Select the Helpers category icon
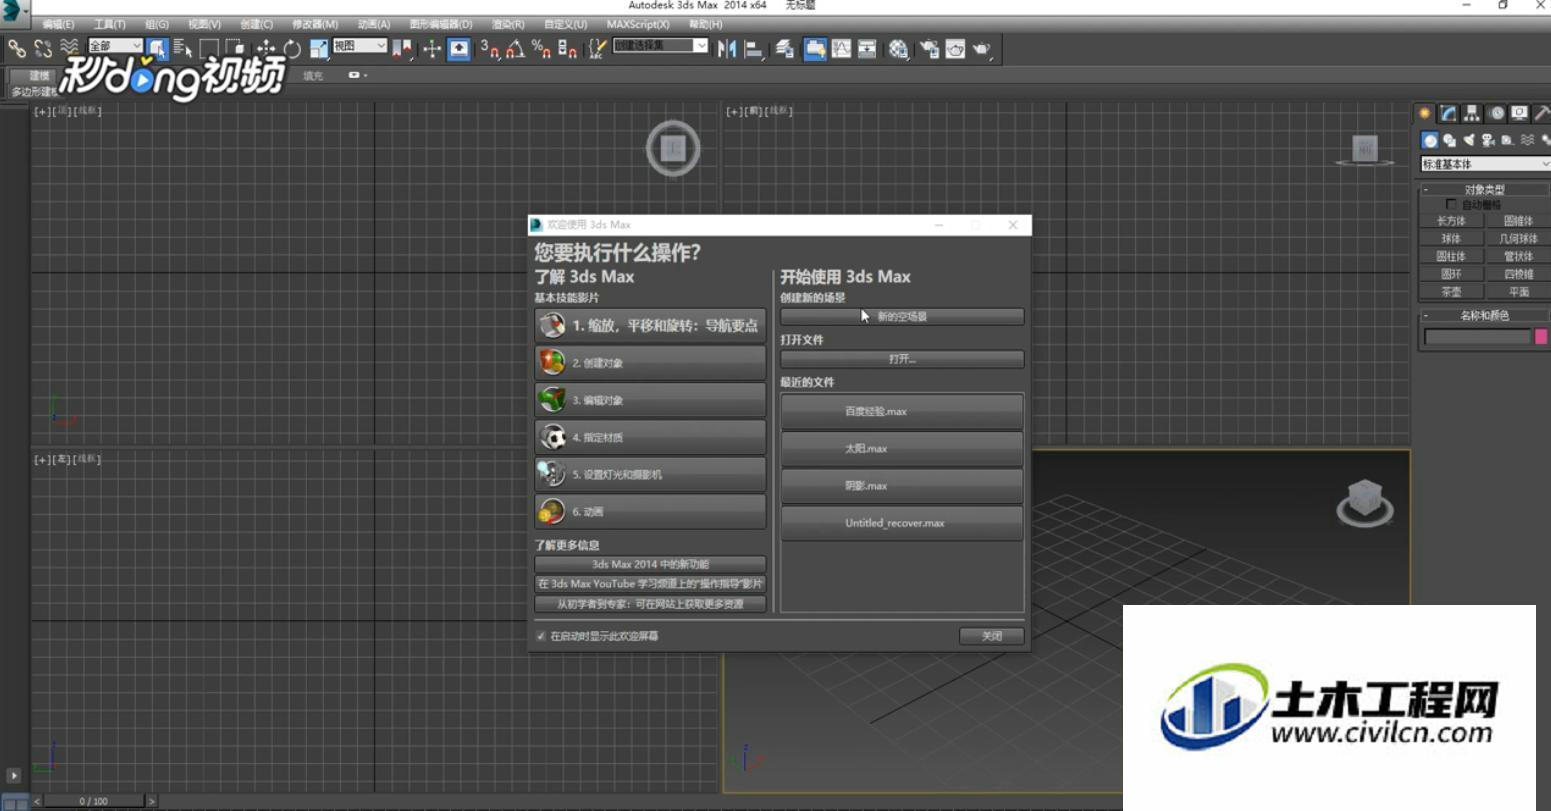 (x=1507, y=140)
